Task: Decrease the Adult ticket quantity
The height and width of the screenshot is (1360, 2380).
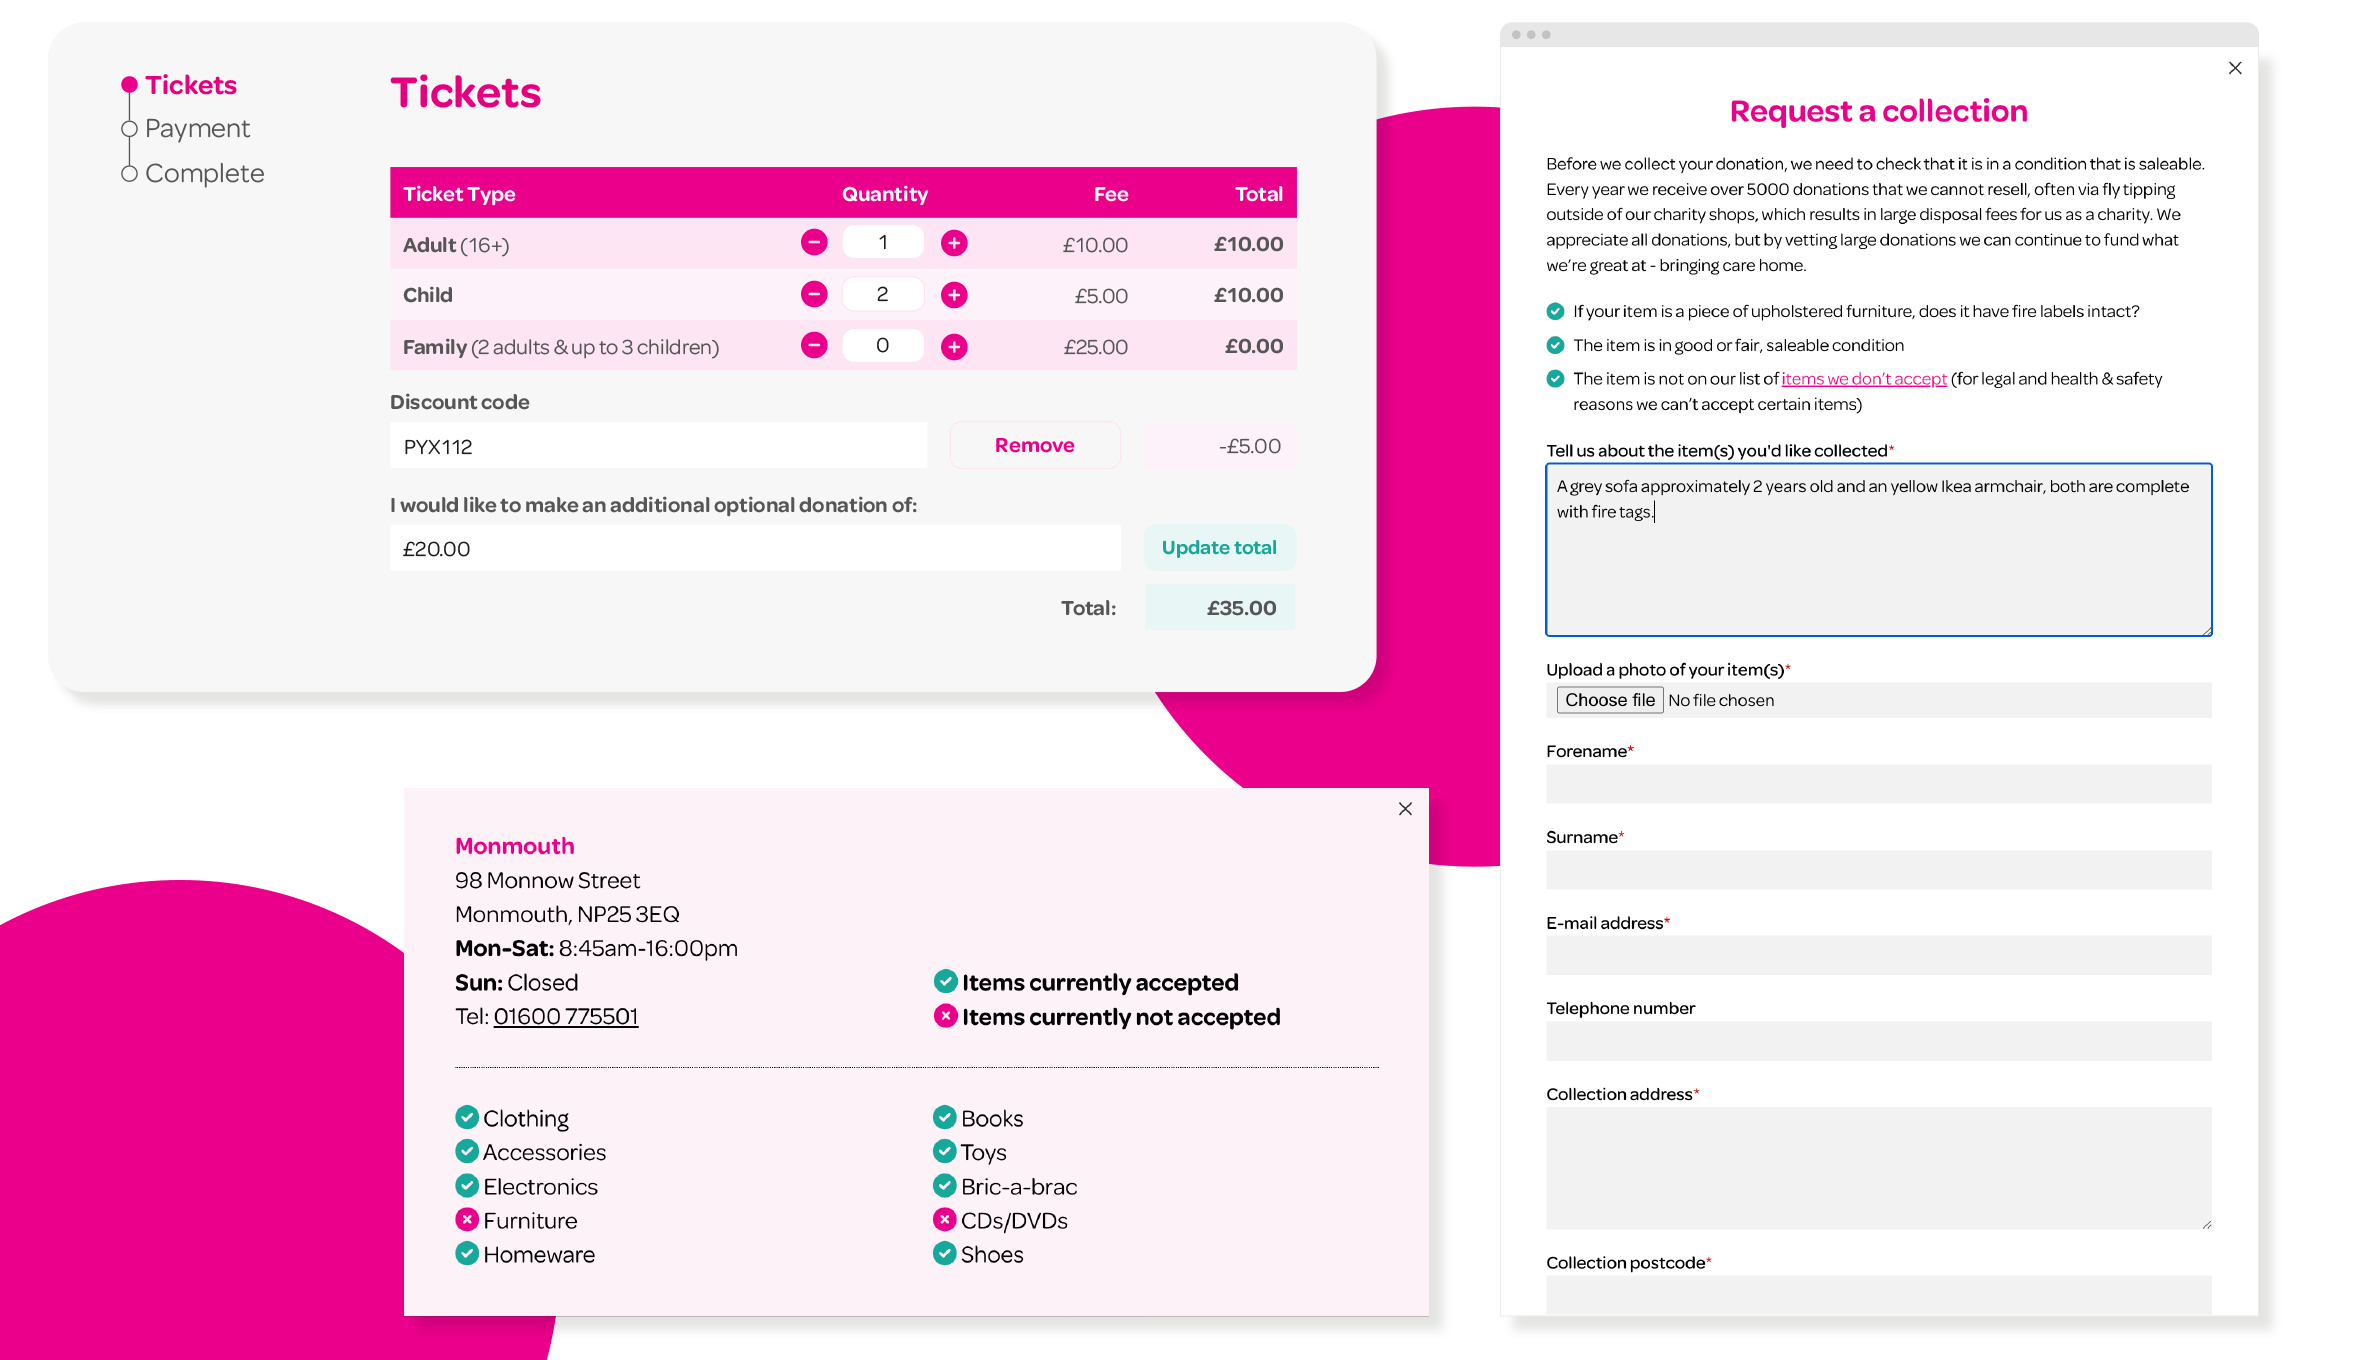Action: 814,243
